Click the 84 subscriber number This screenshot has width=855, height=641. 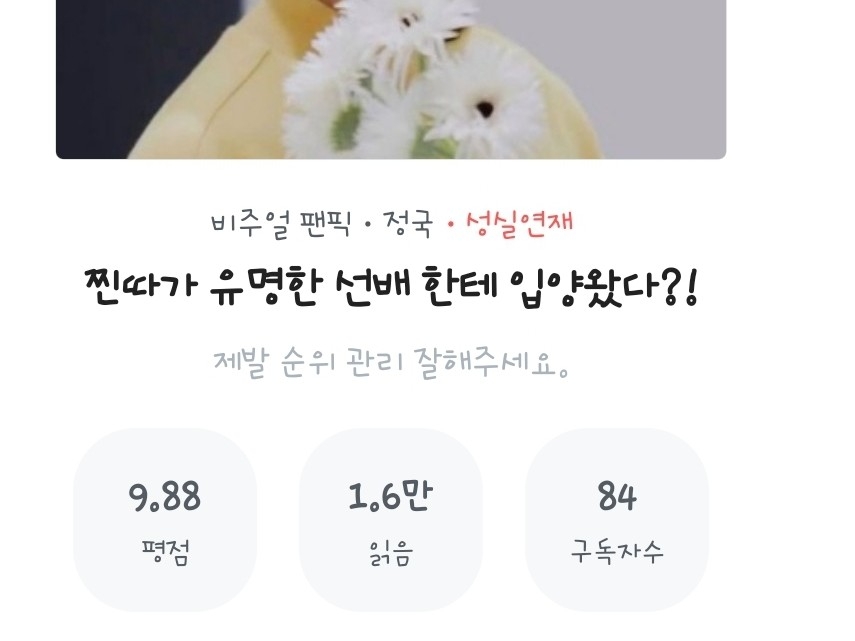tap(617, 496)
